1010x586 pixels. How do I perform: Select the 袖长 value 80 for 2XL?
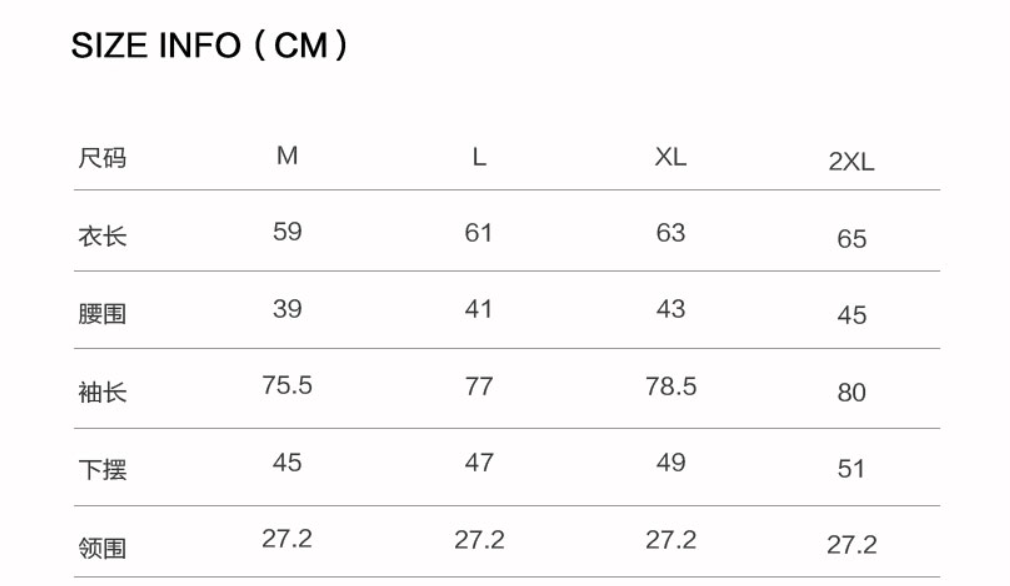[x=851, y=393]
